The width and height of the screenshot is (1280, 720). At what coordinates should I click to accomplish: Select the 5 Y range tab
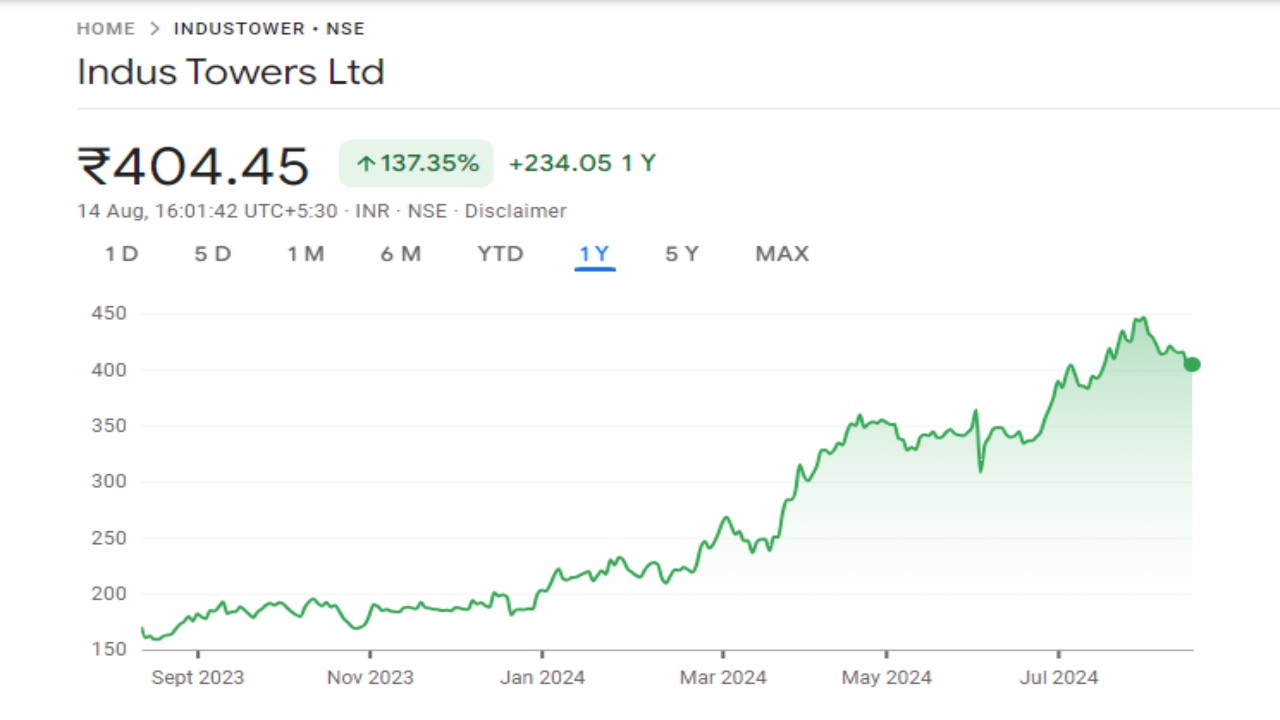(682, 254)
